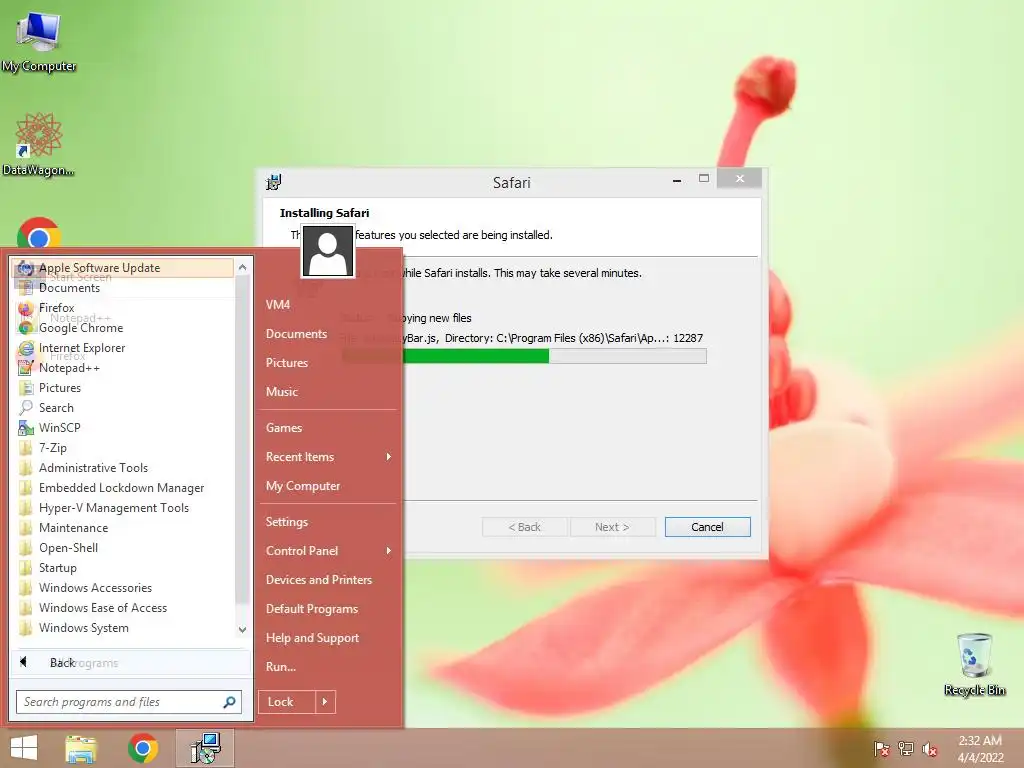Click the Lock button
Screen dimensions: 1024x768
(287, 702)
